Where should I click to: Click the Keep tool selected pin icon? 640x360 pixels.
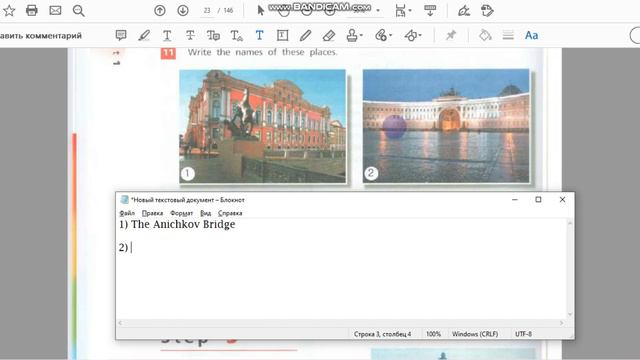pos(451,36)
